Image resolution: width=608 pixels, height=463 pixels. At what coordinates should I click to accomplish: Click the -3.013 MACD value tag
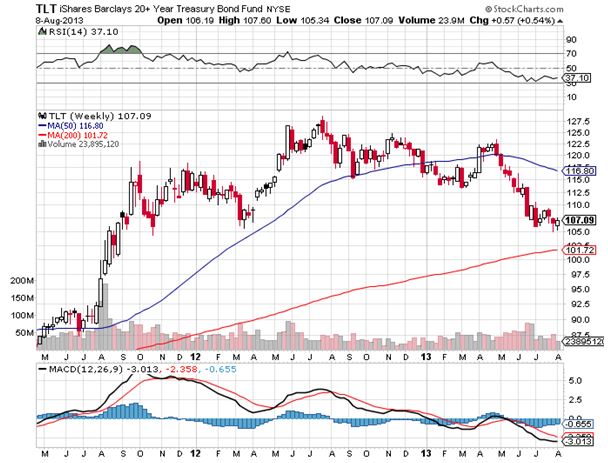point(577,442)
